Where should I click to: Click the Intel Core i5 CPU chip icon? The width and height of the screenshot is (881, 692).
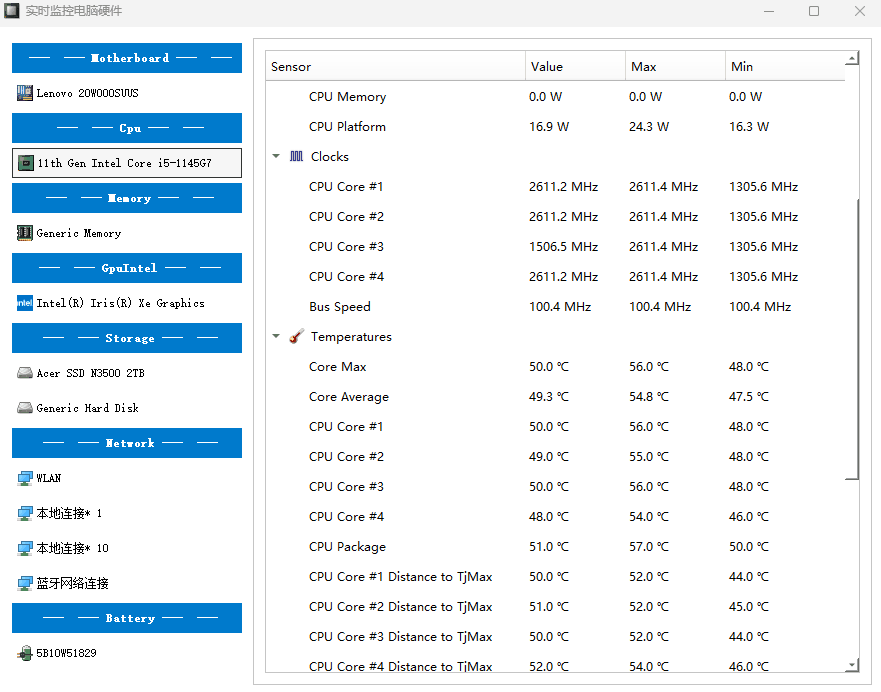[26, 163]
